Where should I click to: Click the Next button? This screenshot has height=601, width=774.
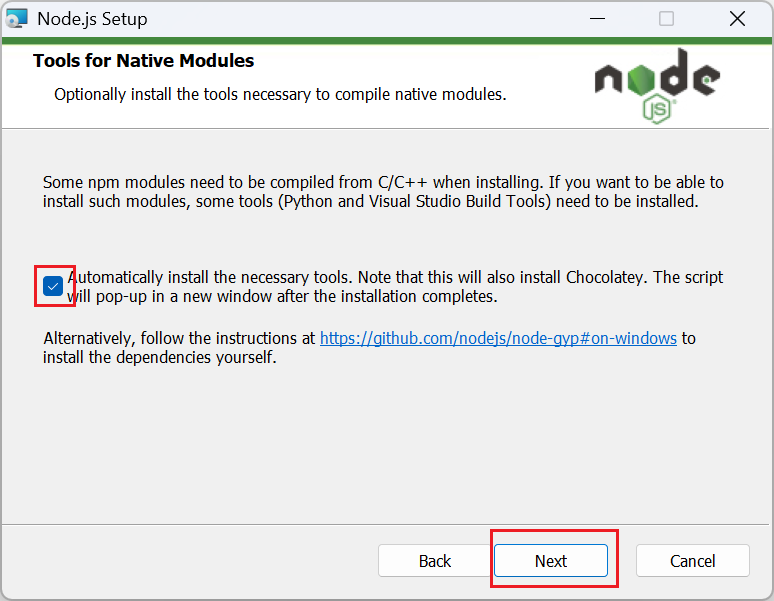pos(551,561)
